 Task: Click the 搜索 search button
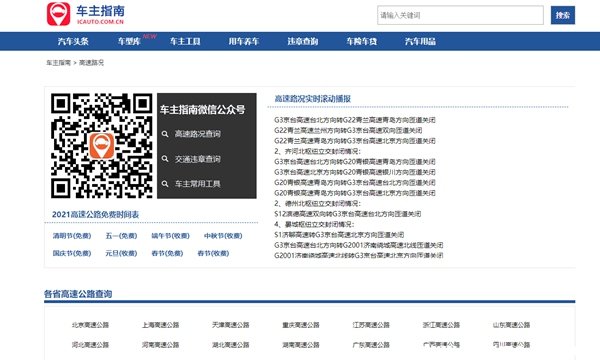[562, 15]
